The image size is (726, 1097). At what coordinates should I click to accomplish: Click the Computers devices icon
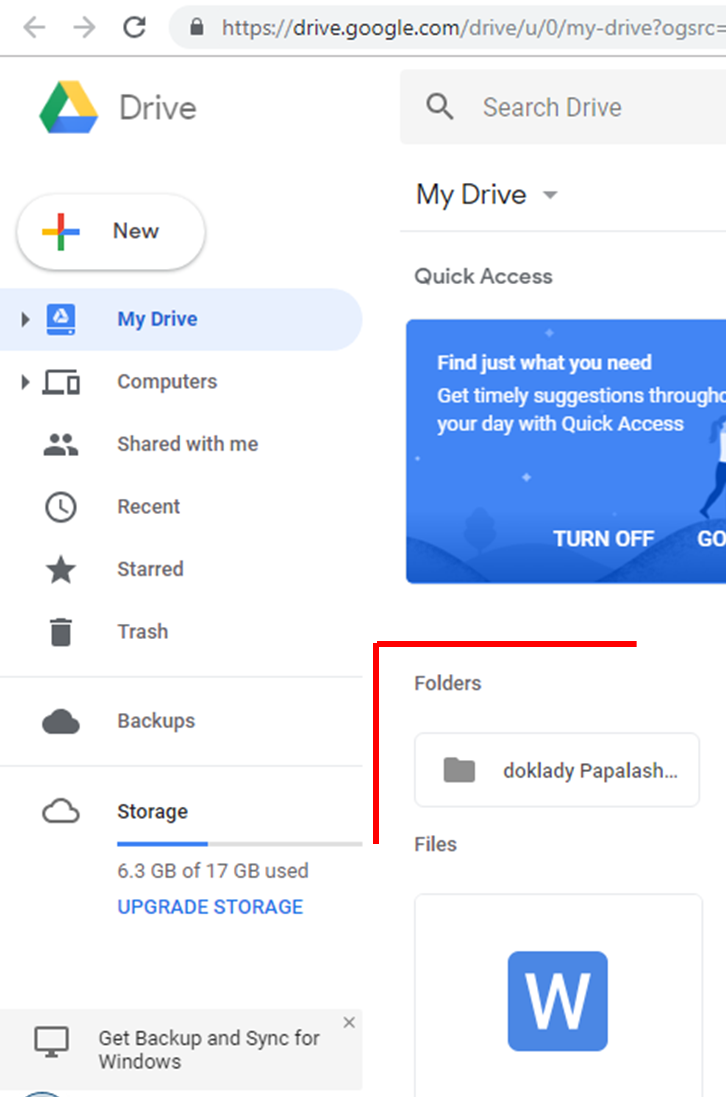(61, 382)
